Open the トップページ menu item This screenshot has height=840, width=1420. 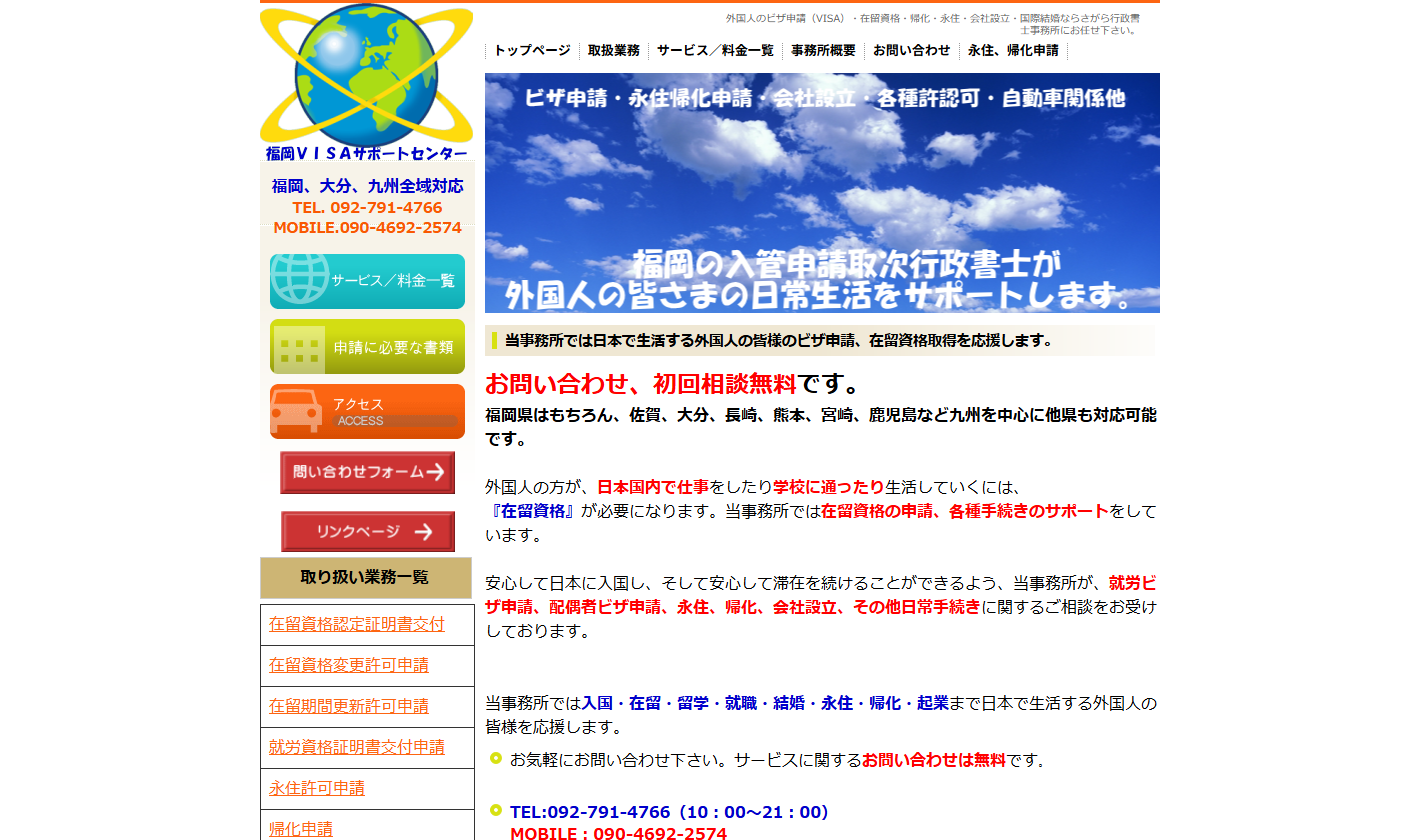point(531,50)
